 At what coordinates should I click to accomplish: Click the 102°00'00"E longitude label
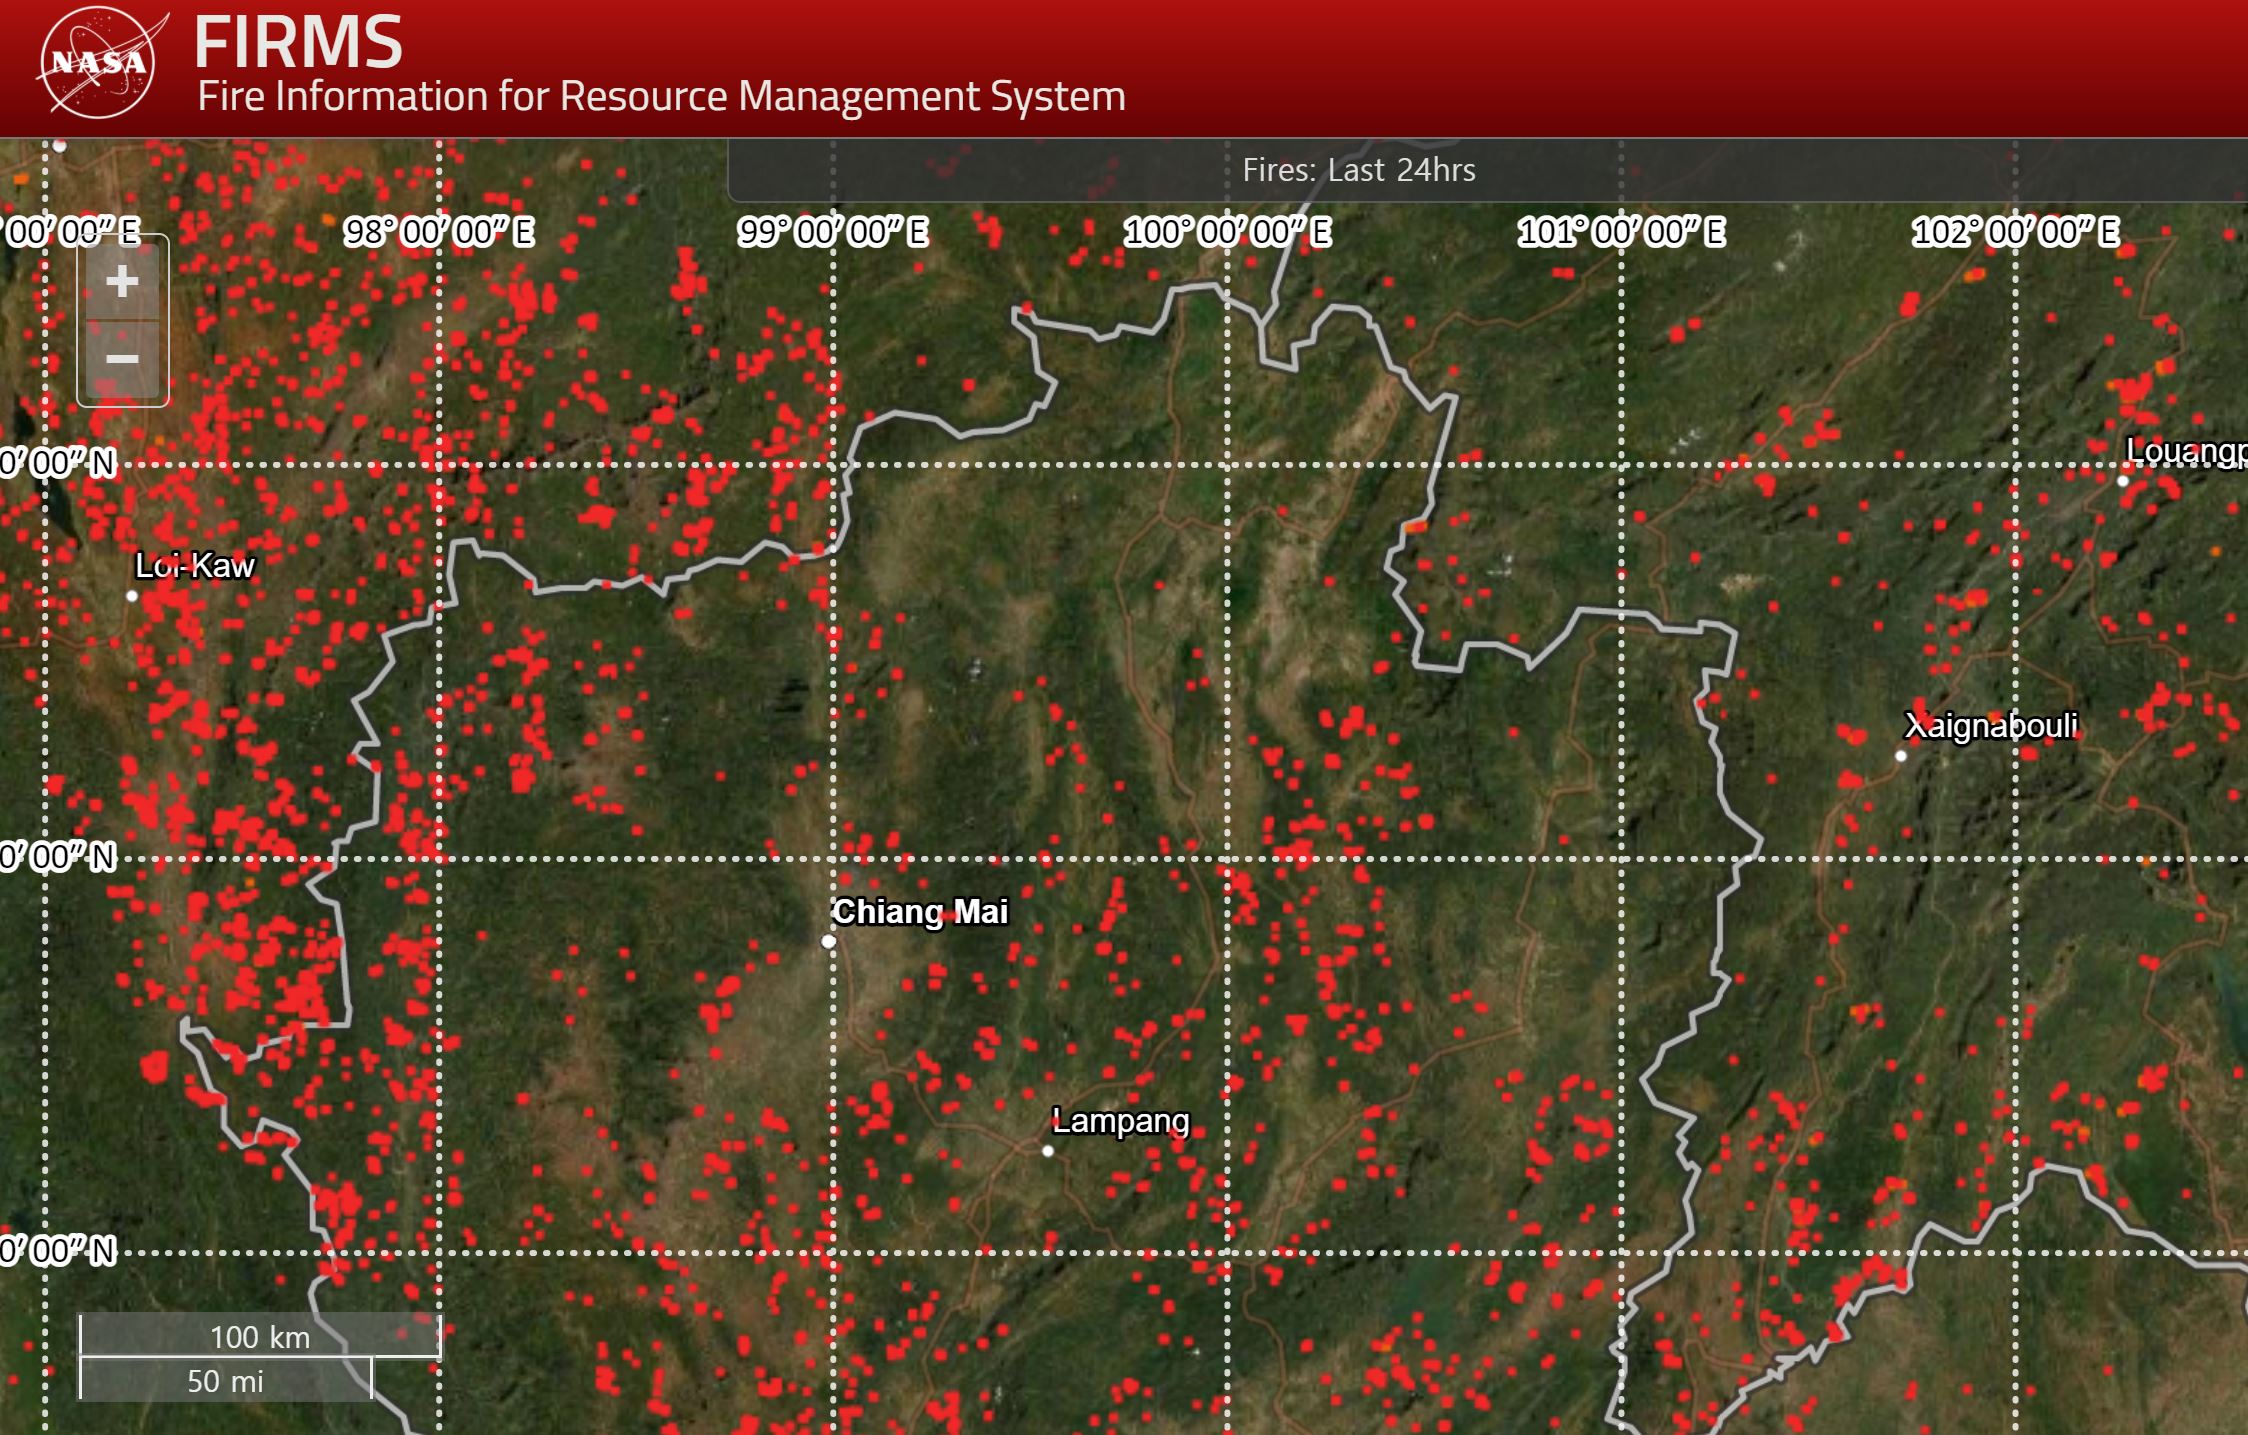tap(2016, 232)
